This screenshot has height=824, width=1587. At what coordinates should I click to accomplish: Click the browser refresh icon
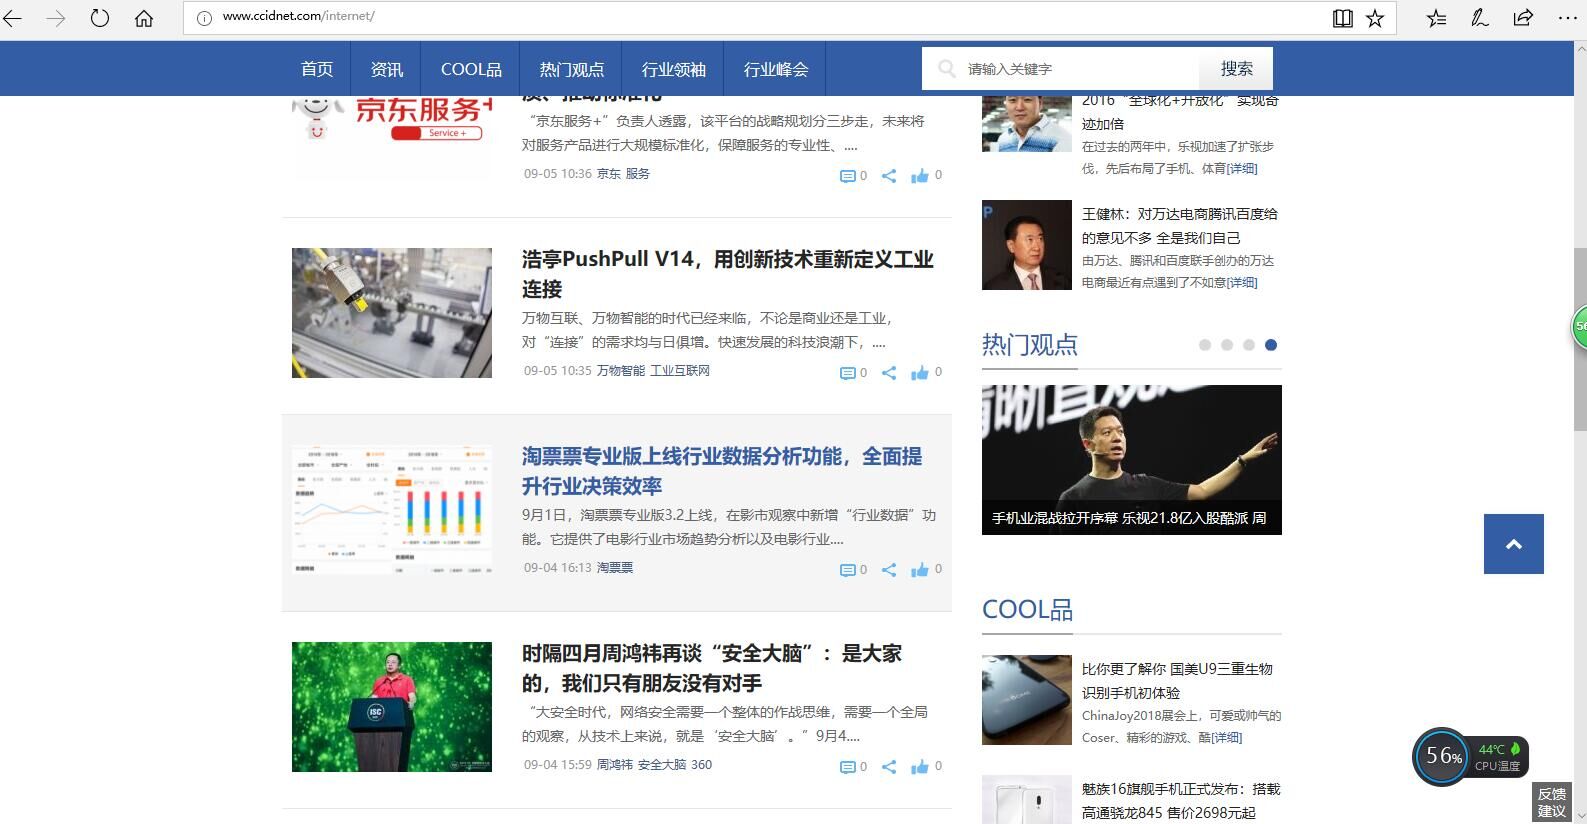point(100,18)
